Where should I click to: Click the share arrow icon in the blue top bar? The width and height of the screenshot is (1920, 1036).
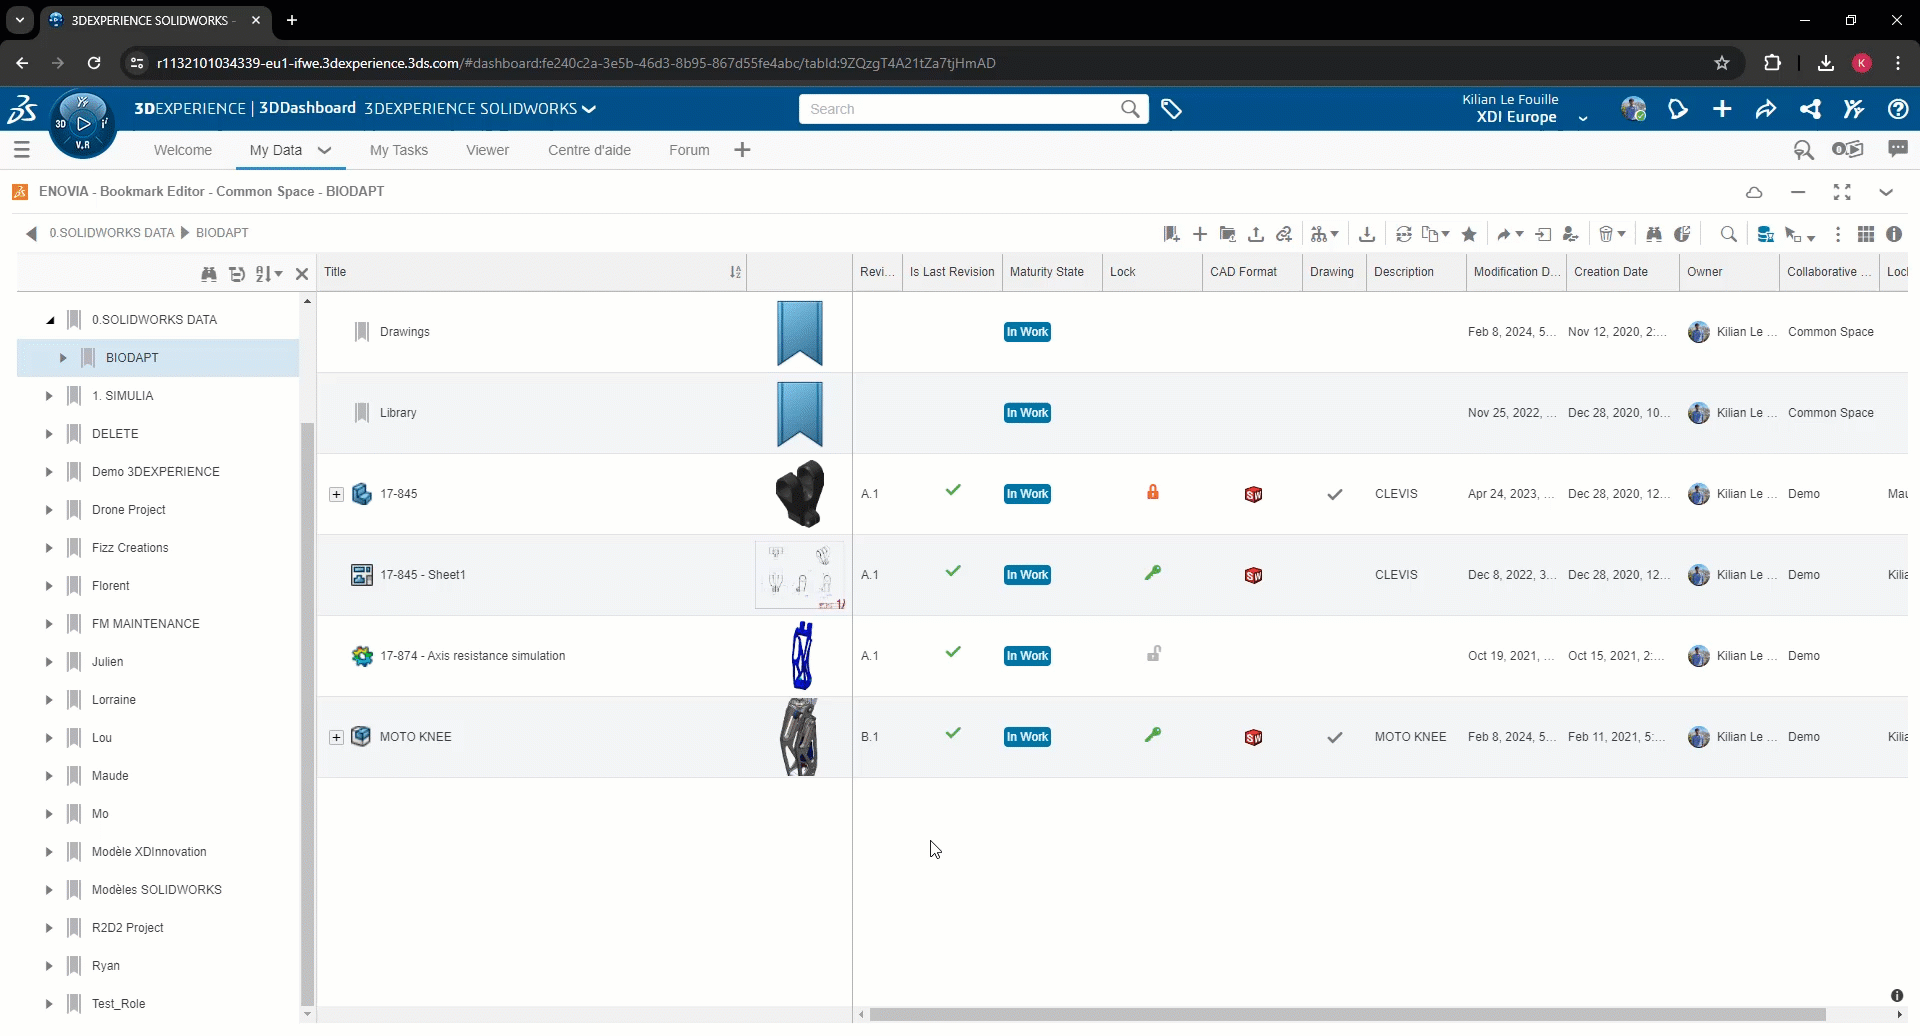tap(1766, 109)
